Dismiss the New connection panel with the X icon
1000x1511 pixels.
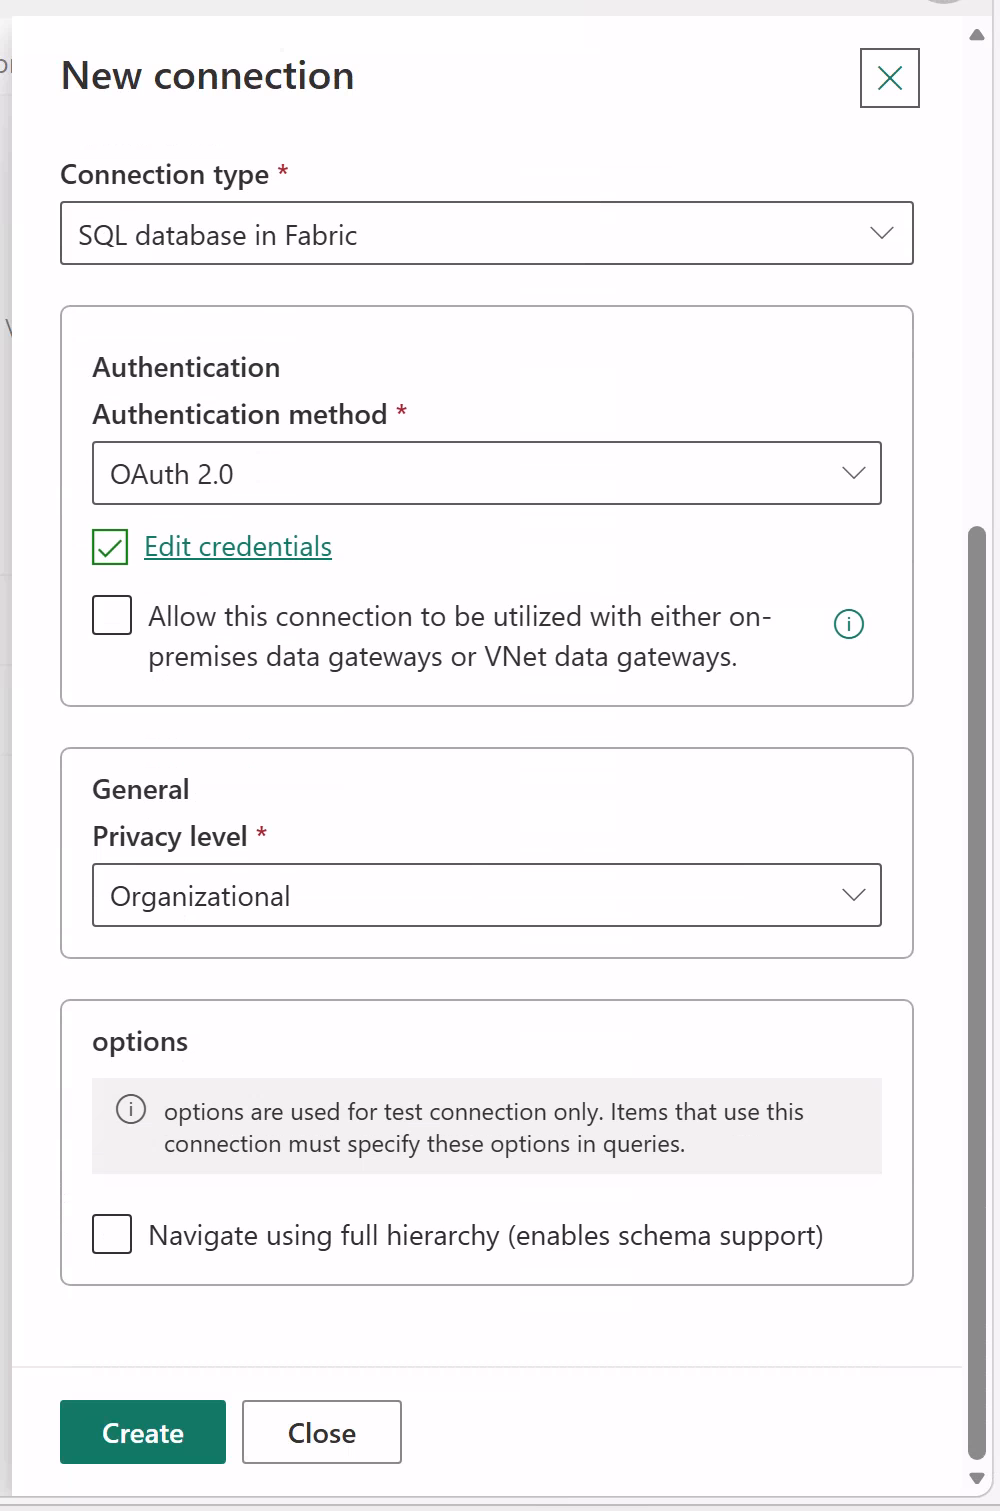click(889, 78)
